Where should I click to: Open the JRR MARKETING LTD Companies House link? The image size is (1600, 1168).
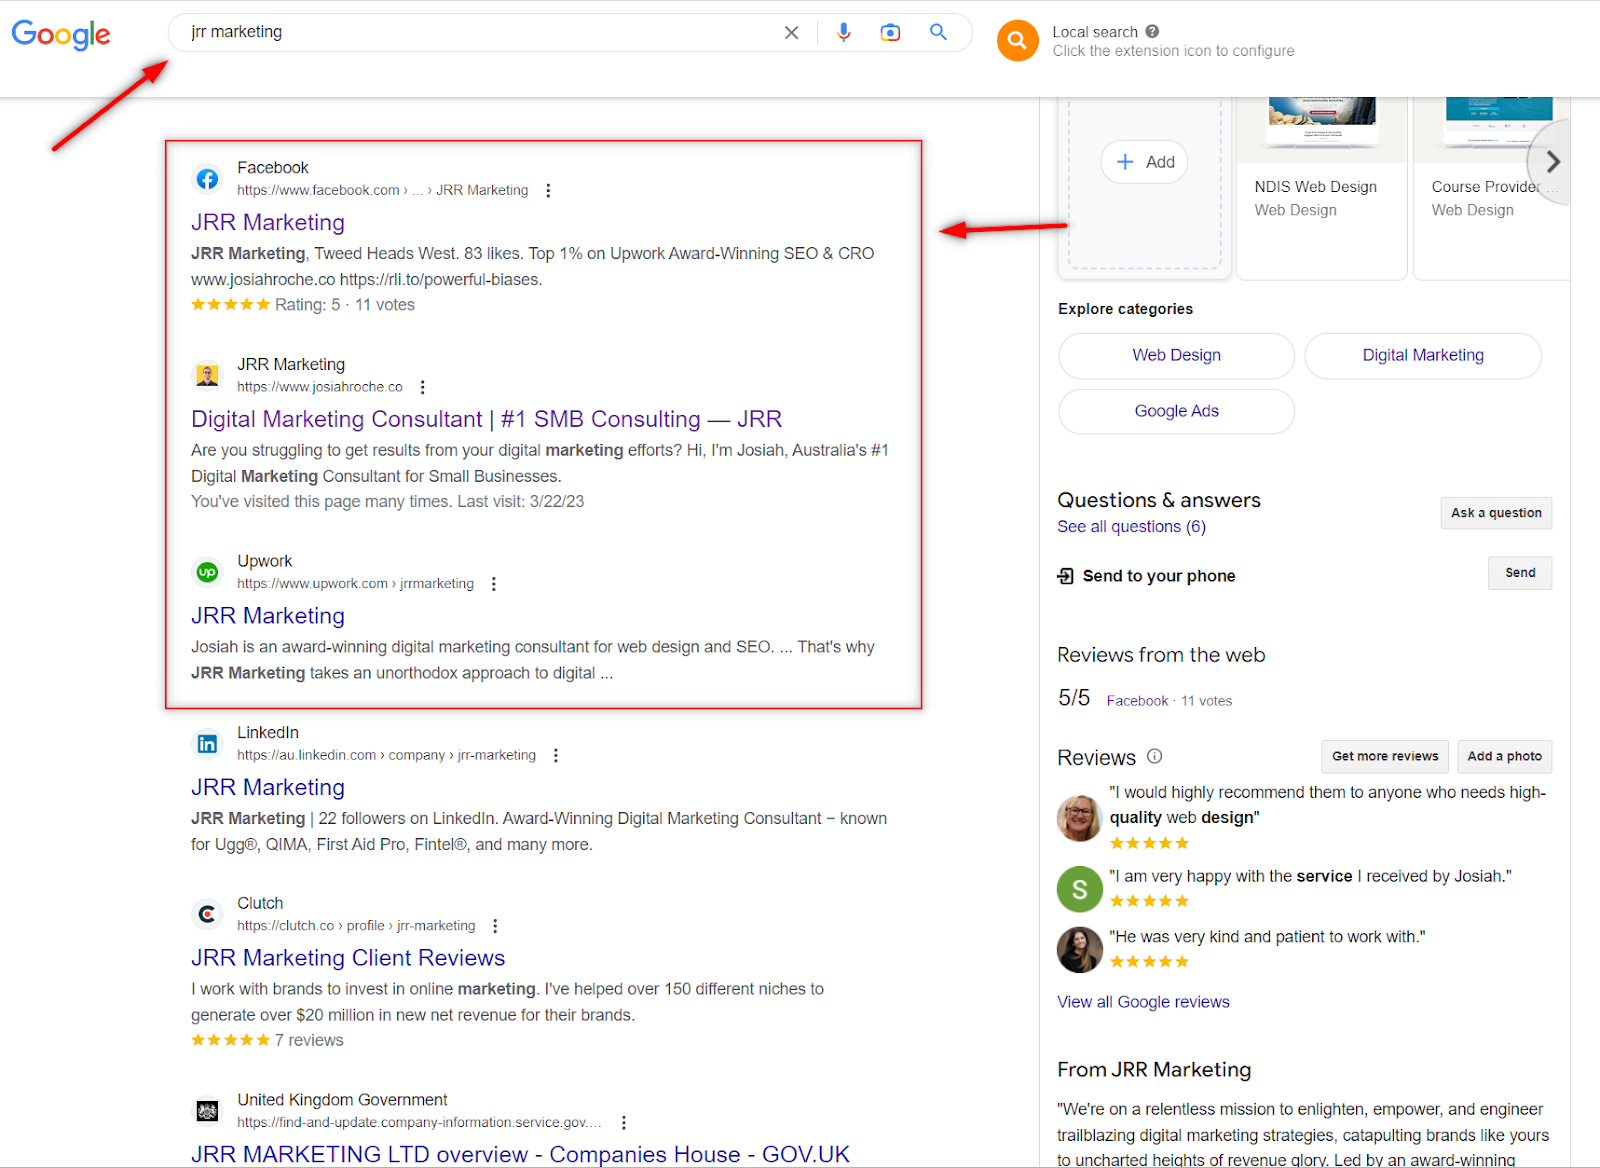tap(520, 1154)
